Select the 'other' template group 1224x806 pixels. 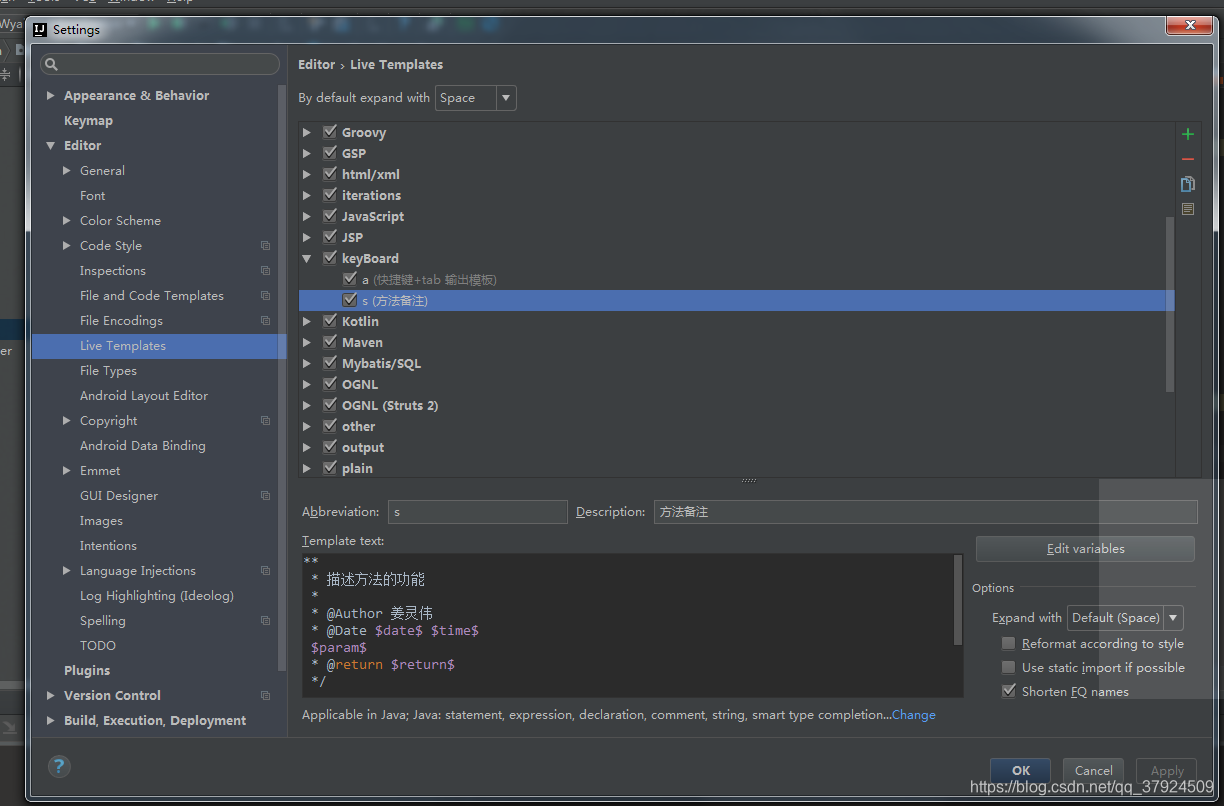coord(358,426)
